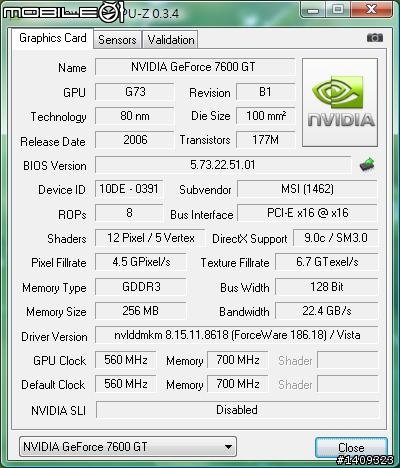Click the Driver Version nvlddmkm field

click(237, 335)
